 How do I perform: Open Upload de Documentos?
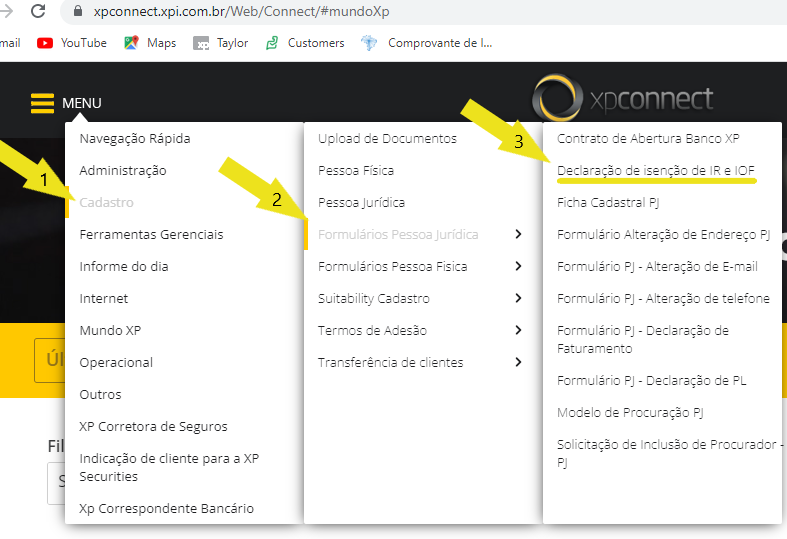[x=387, y=139]
